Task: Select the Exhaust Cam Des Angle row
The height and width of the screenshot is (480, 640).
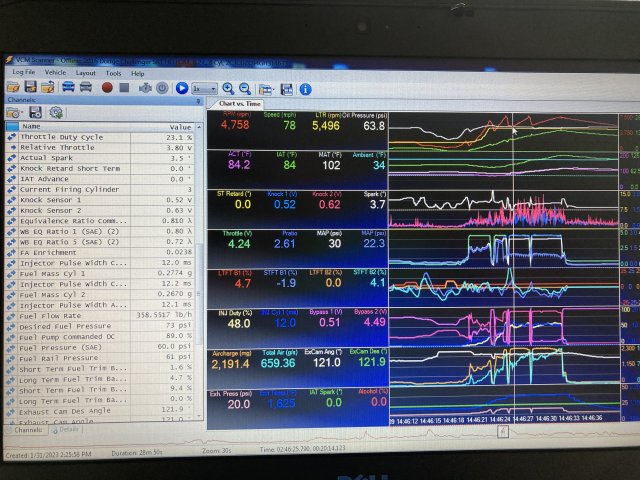Action: click(x=100, y=411)
